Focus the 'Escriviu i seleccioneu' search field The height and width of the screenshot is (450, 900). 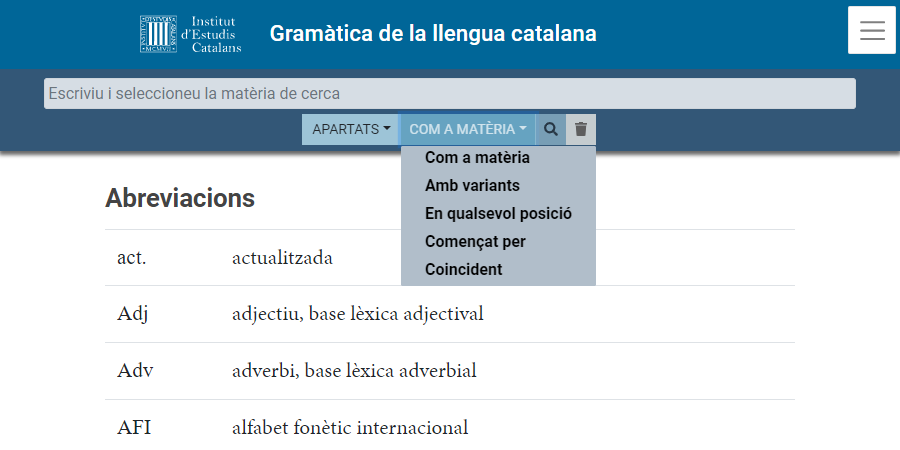[x=449, y=94]
